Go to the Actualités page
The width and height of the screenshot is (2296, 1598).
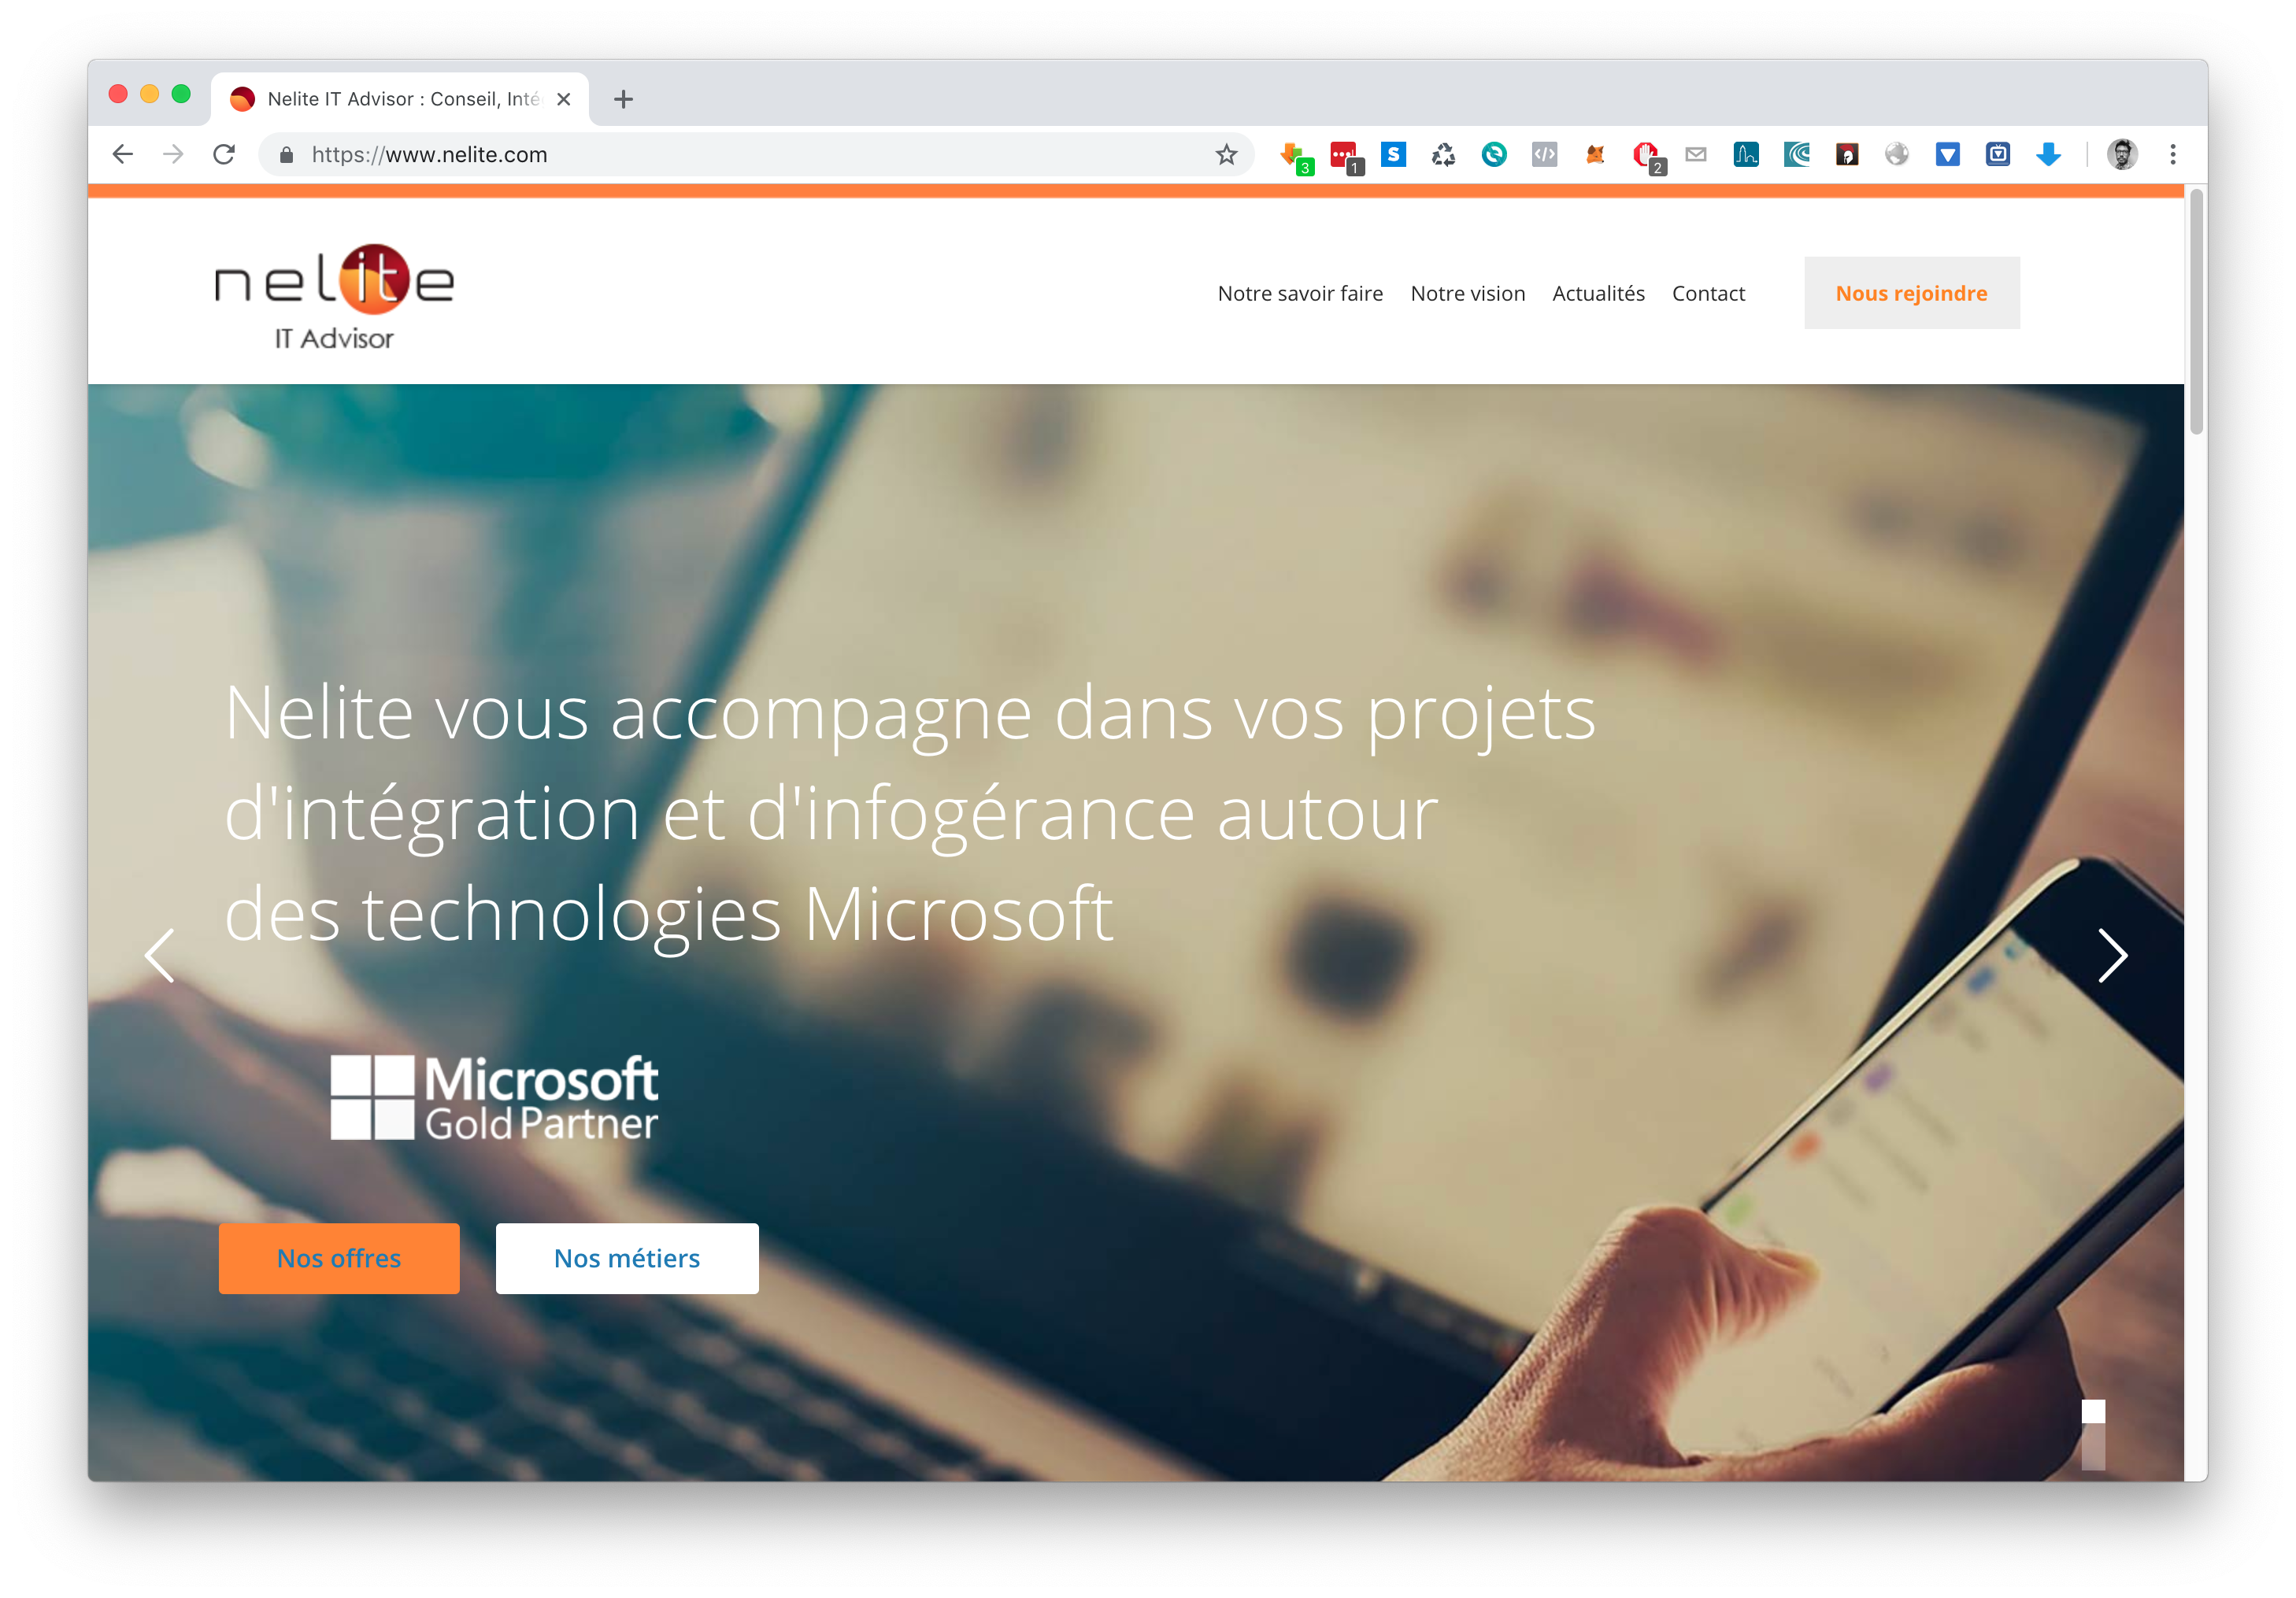1598,293
